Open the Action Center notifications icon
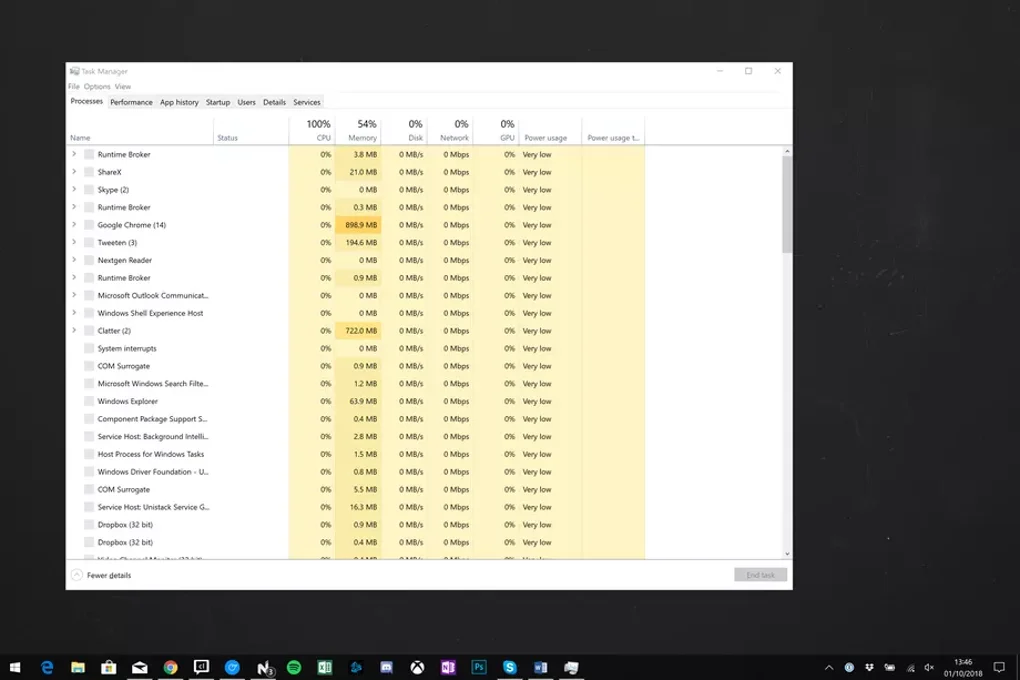Screen dimensions: 1020x680 [999, 667]
